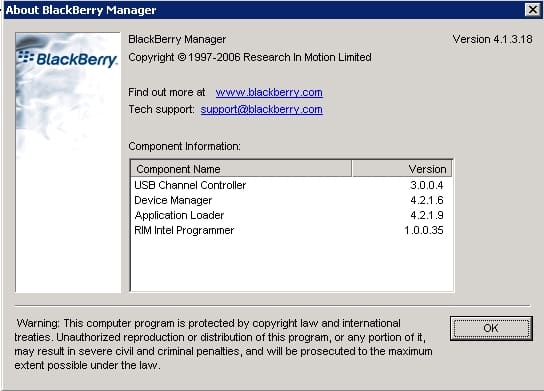This screenshot has width=544, height=391.
Task: Click the Version column header
Action: (x=402, y=169)
